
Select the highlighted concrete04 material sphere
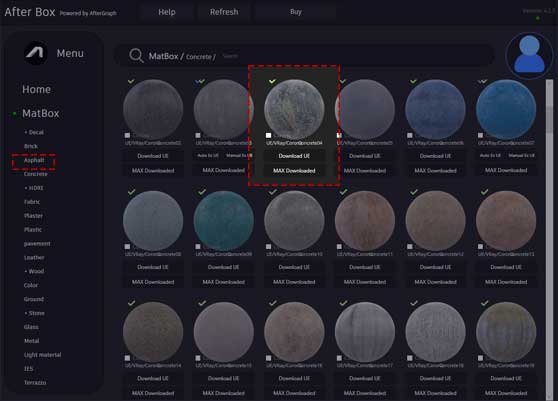coord(294,109)
